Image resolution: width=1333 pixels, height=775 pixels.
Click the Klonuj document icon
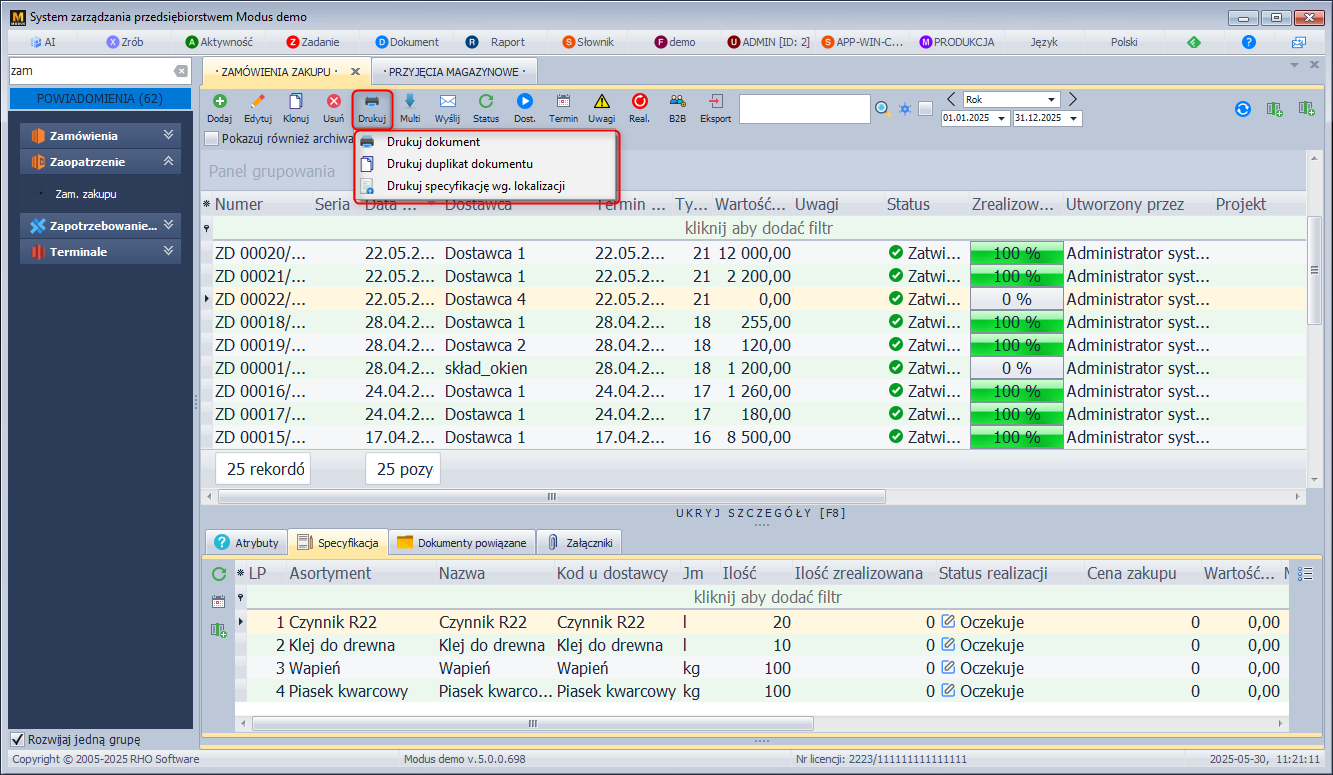pyautogui.click(x=295, y=102)
